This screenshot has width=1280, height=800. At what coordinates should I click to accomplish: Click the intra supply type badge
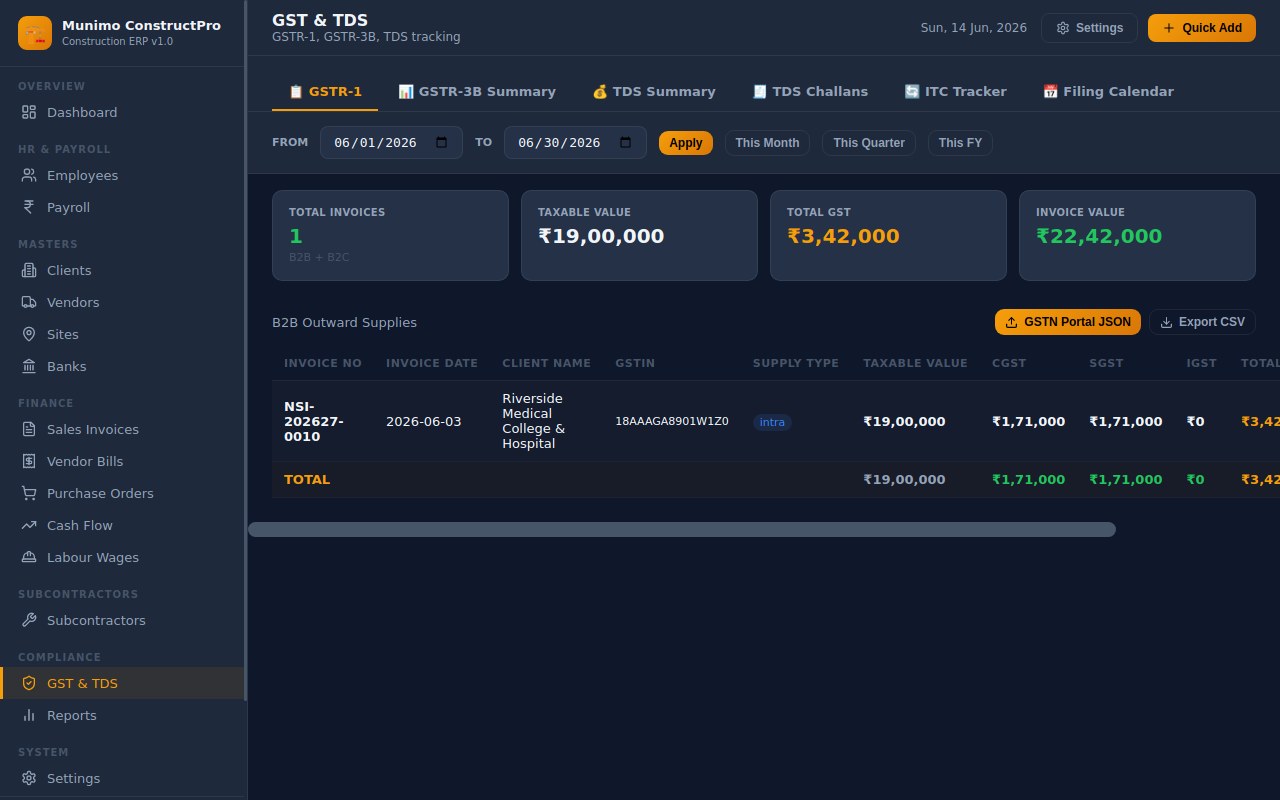pyautogui.click(x=772, y=422)
